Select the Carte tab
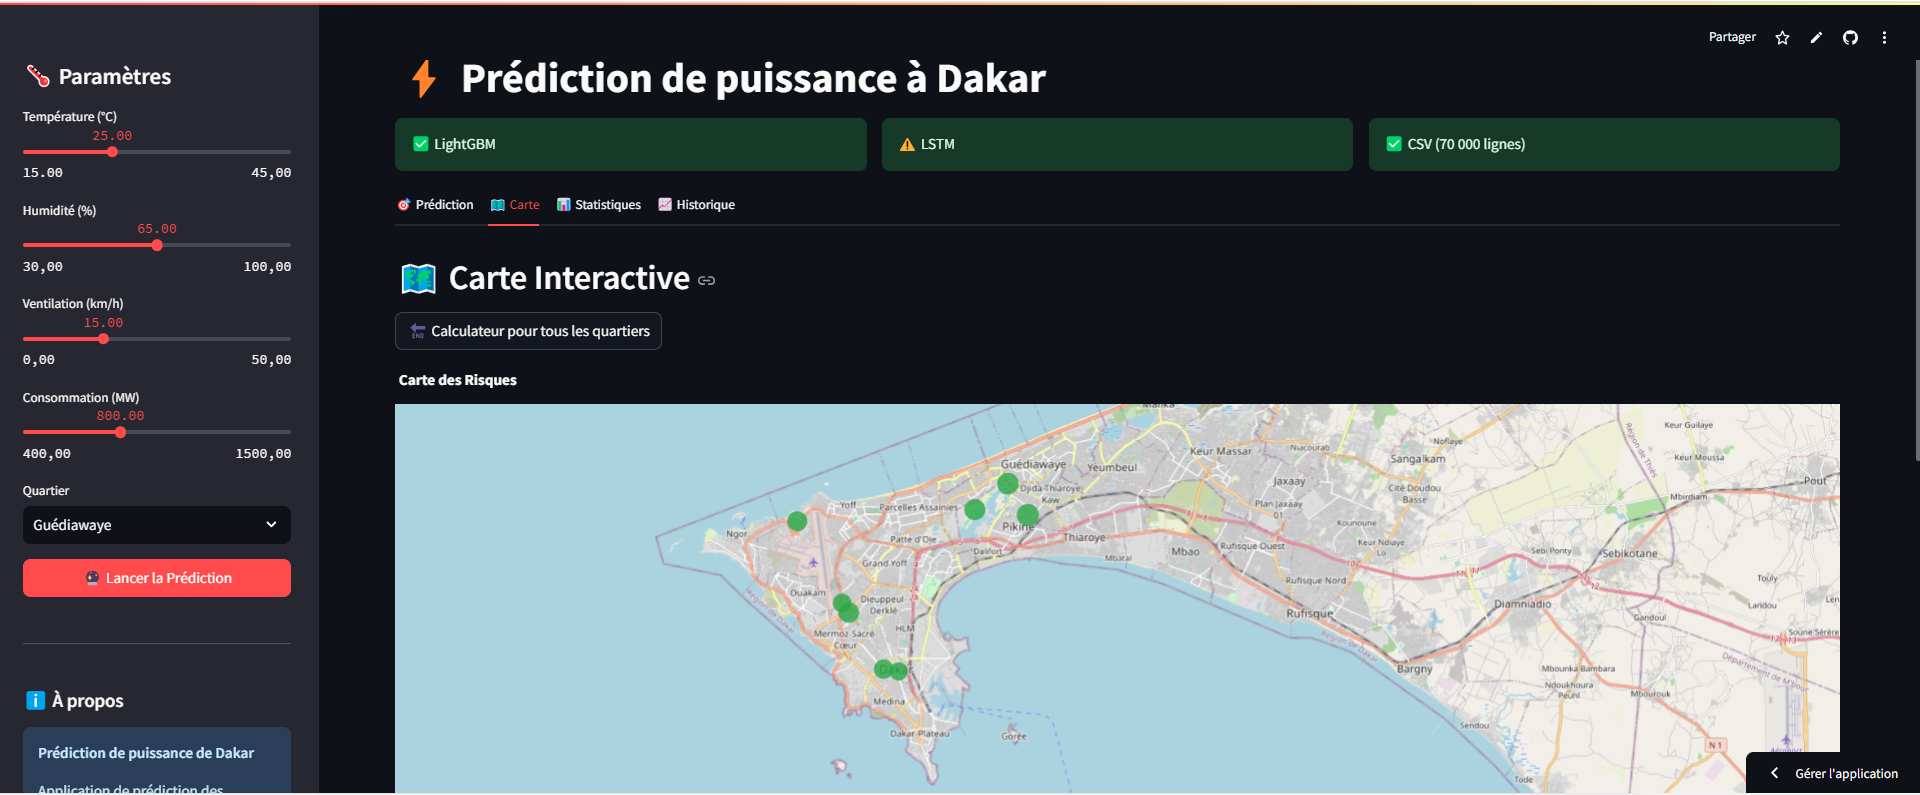 (x=514, y=205)
